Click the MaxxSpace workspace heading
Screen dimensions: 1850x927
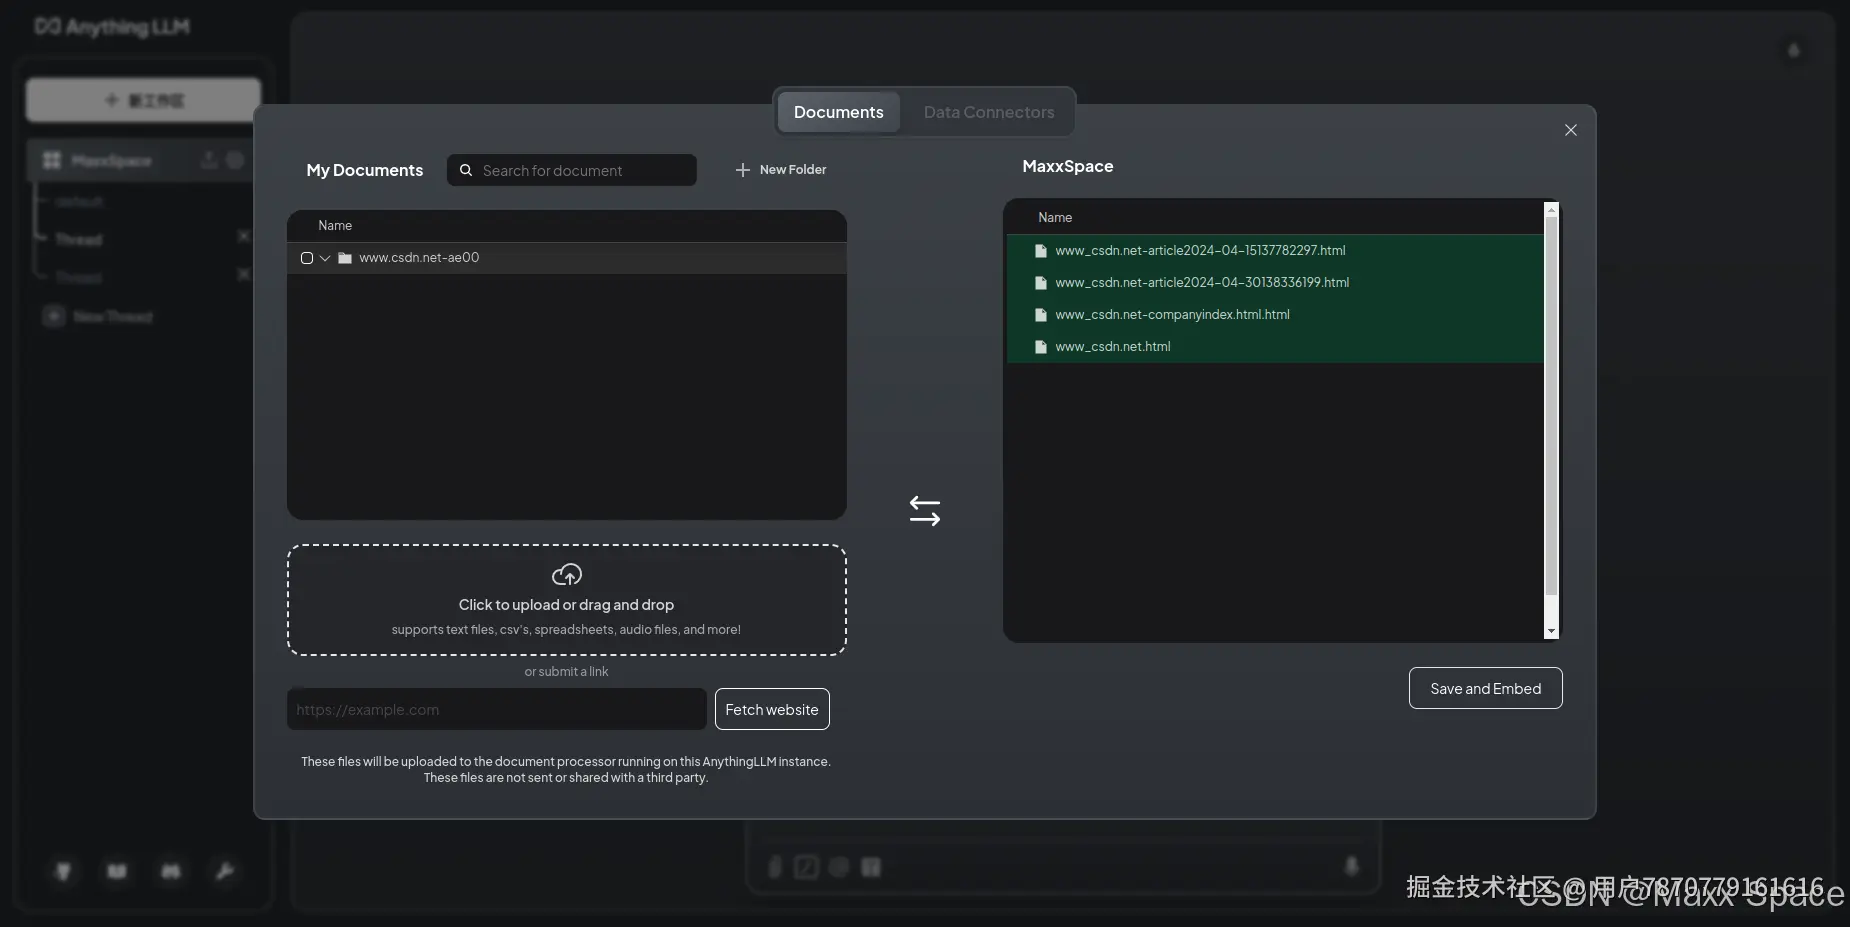[1068, 166]
